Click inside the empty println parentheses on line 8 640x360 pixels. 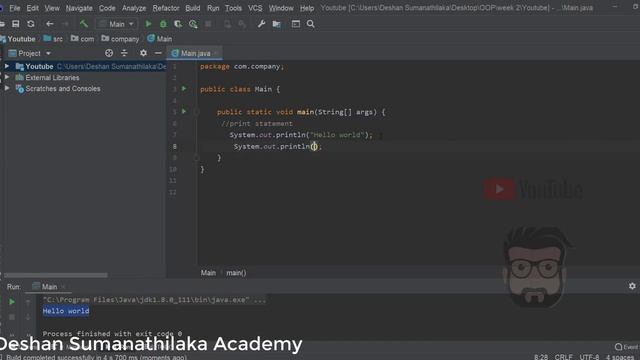pos(314,146)
